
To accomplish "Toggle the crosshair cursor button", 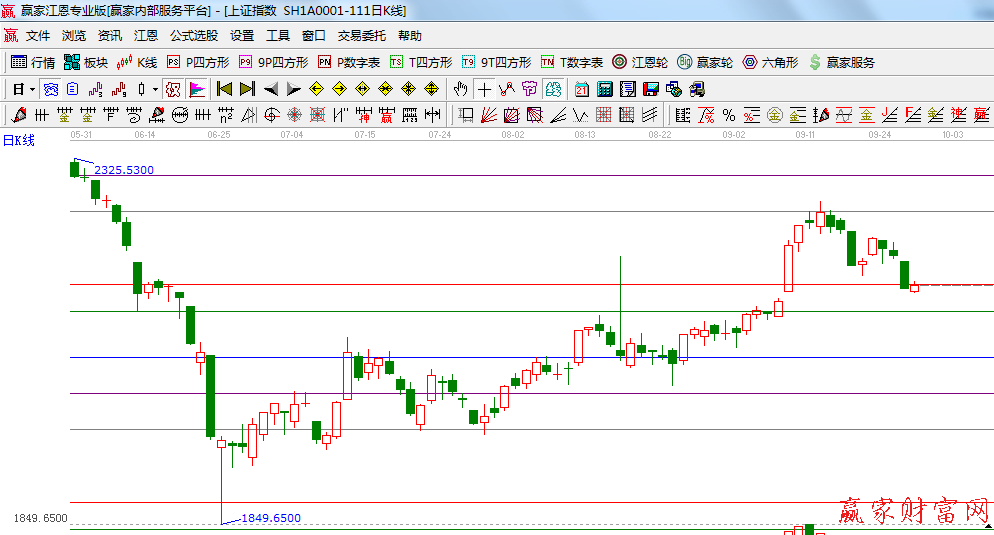I will tap(485, 89).
